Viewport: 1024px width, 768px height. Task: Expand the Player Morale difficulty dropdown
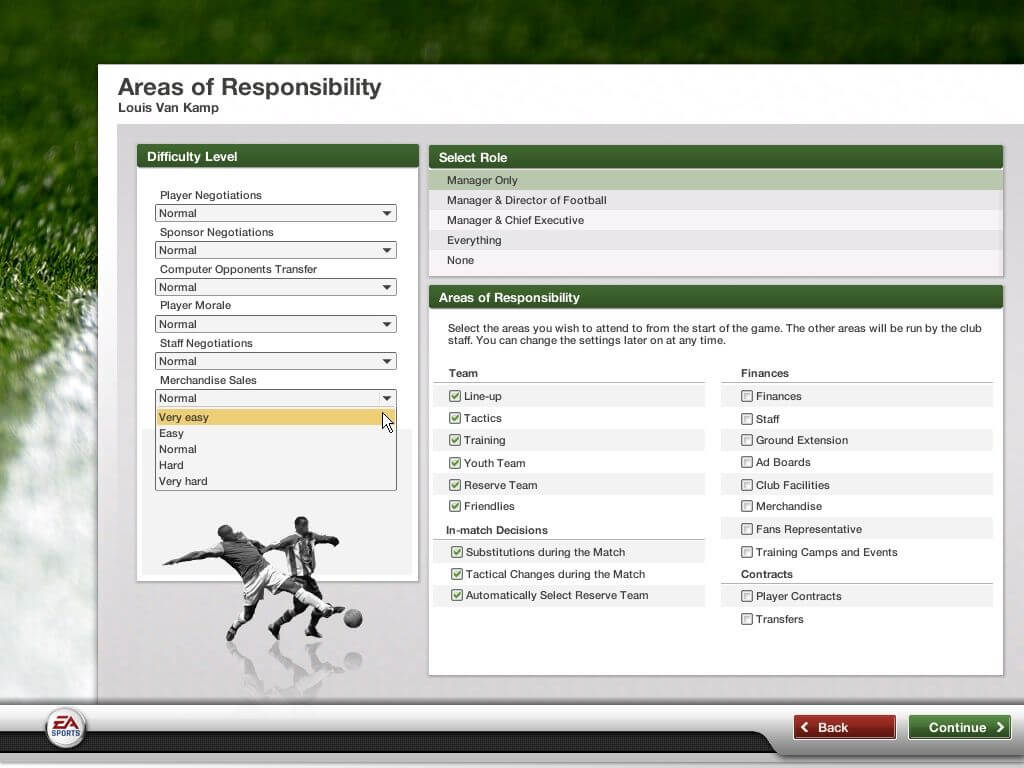click(276, 325)
